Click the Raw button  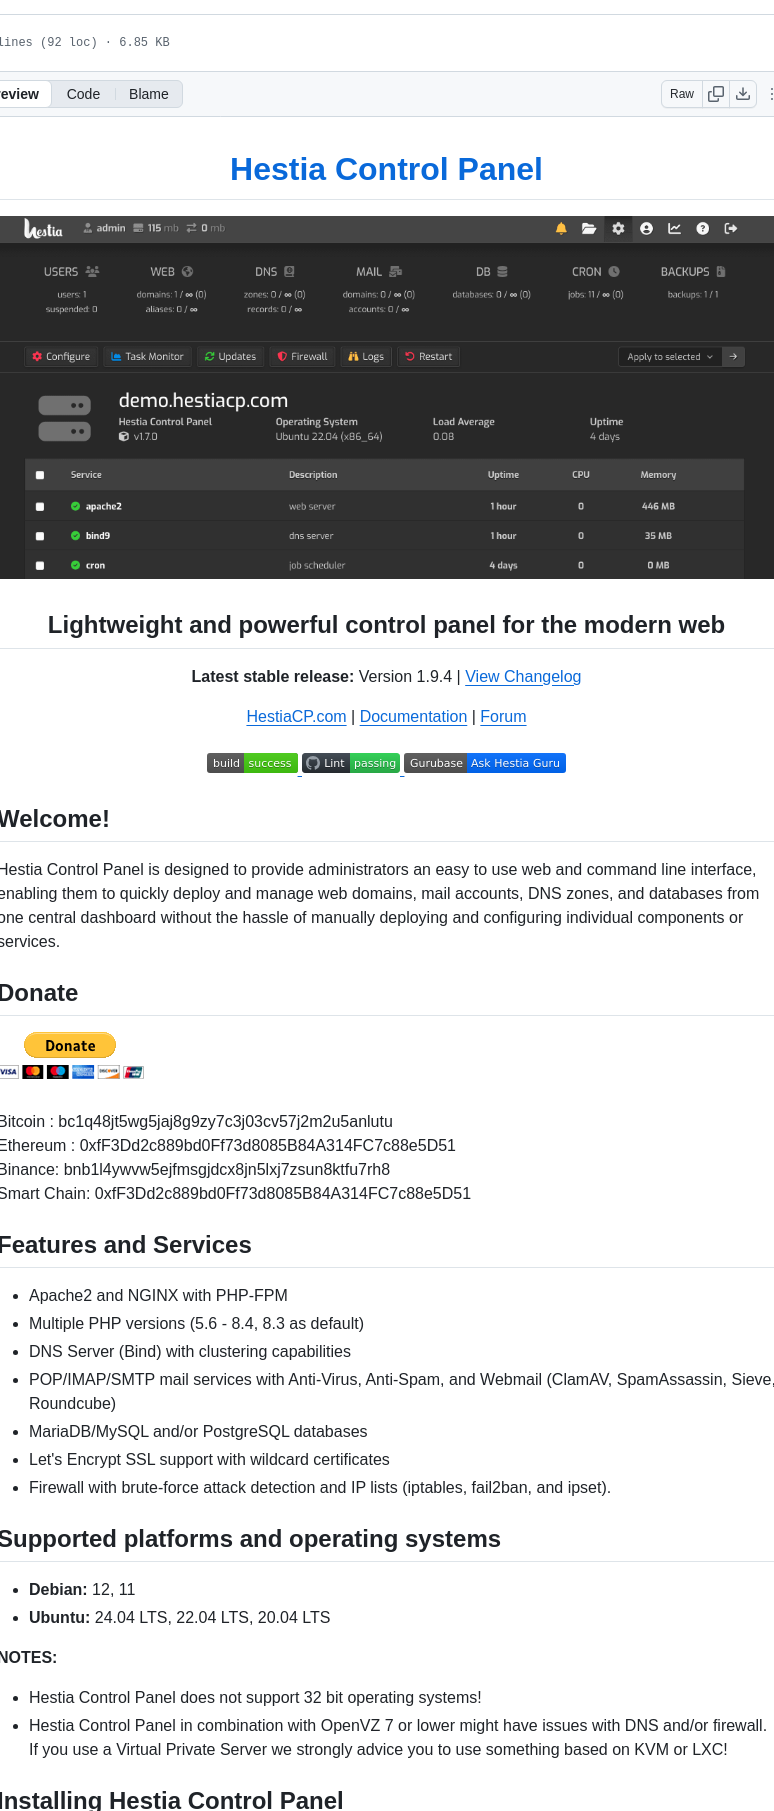(682, 94)
